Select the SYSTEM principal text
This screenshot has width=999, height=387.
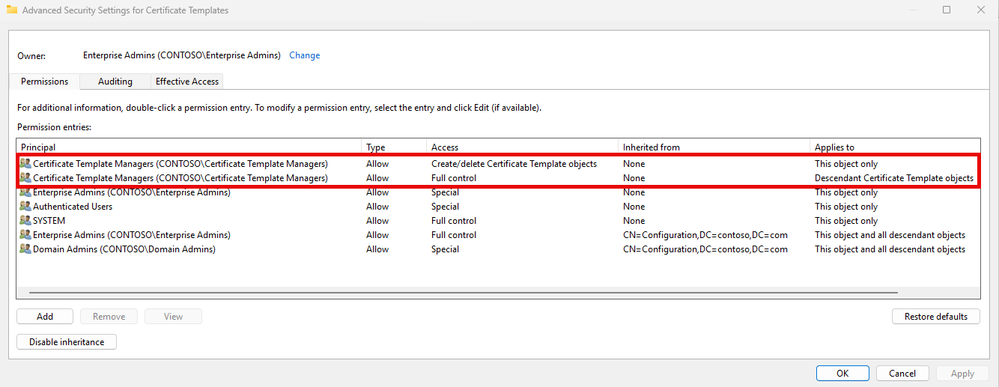click(50, 221)
